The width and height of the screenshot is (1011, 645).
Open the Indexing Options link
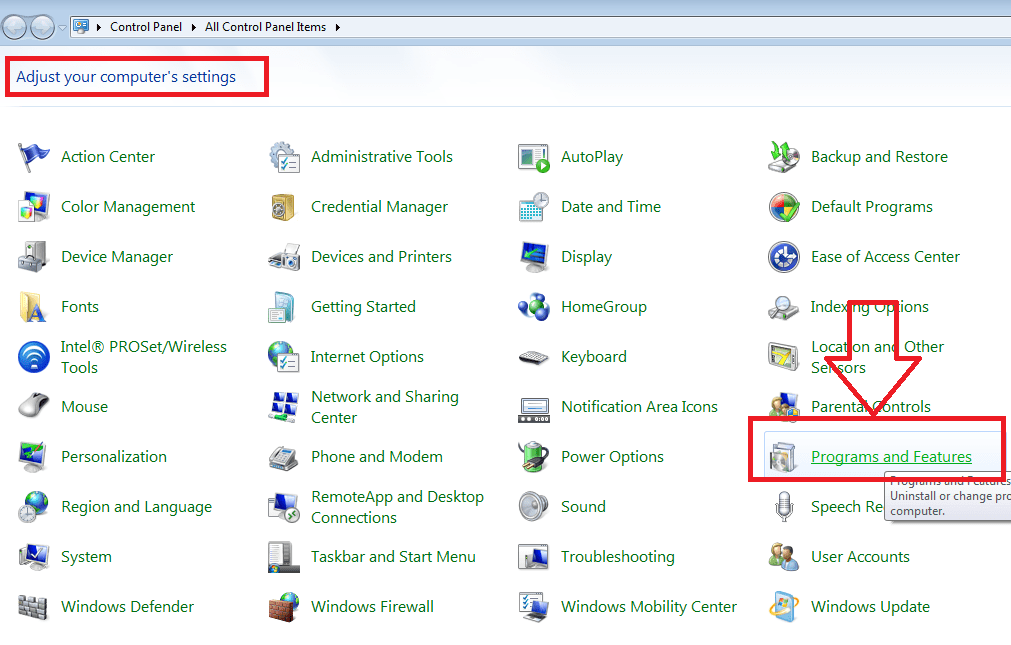[869, 307]
